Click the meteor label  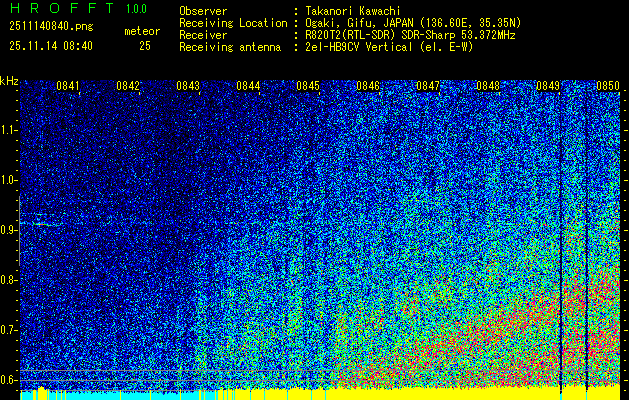point(142,31)
